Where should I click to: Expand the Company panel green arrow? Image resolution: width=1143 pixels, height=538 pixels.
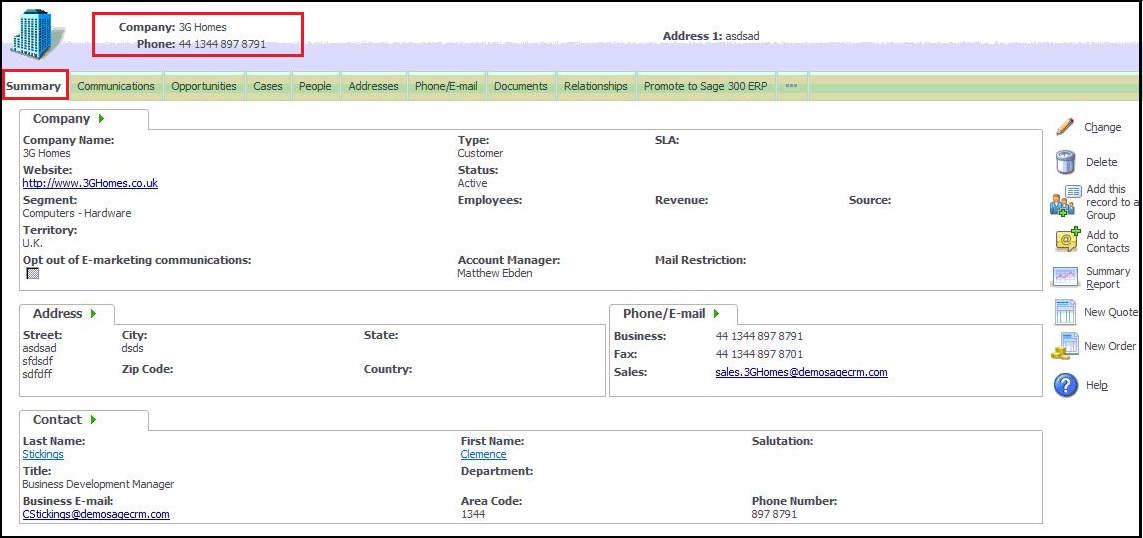point(101,119)
